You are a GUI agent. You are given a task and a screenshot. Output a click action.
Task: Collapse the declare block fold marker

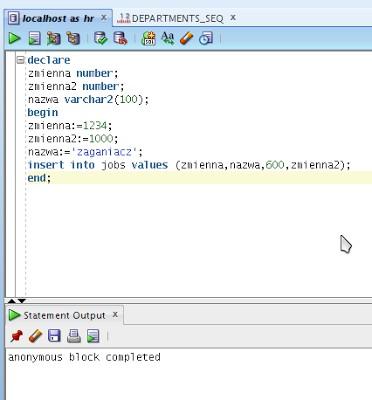pyautogui.click(x=21, y=60)
